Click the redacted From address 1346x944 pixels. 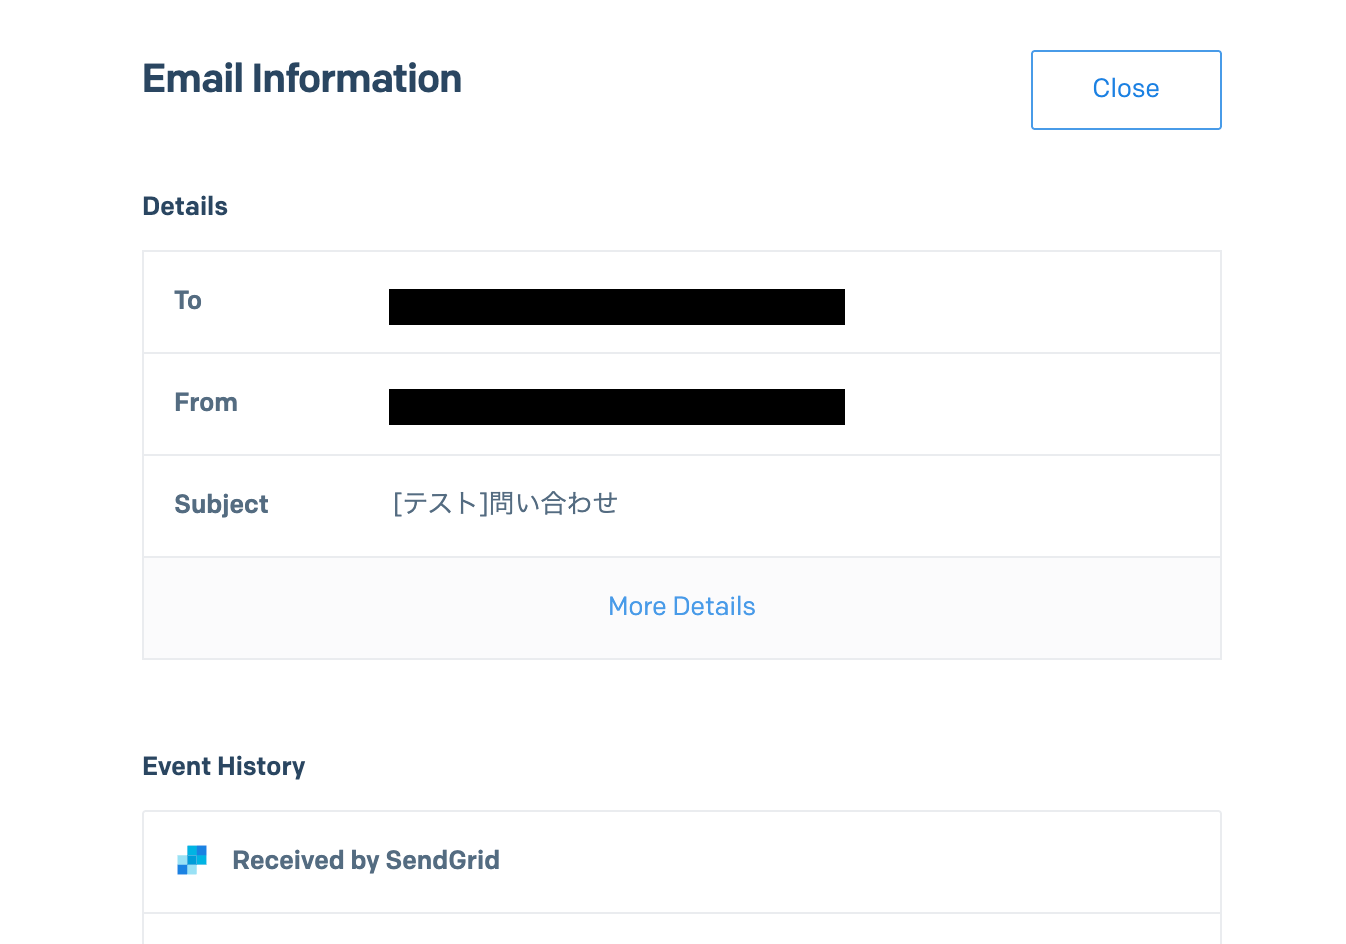[616, 407]
